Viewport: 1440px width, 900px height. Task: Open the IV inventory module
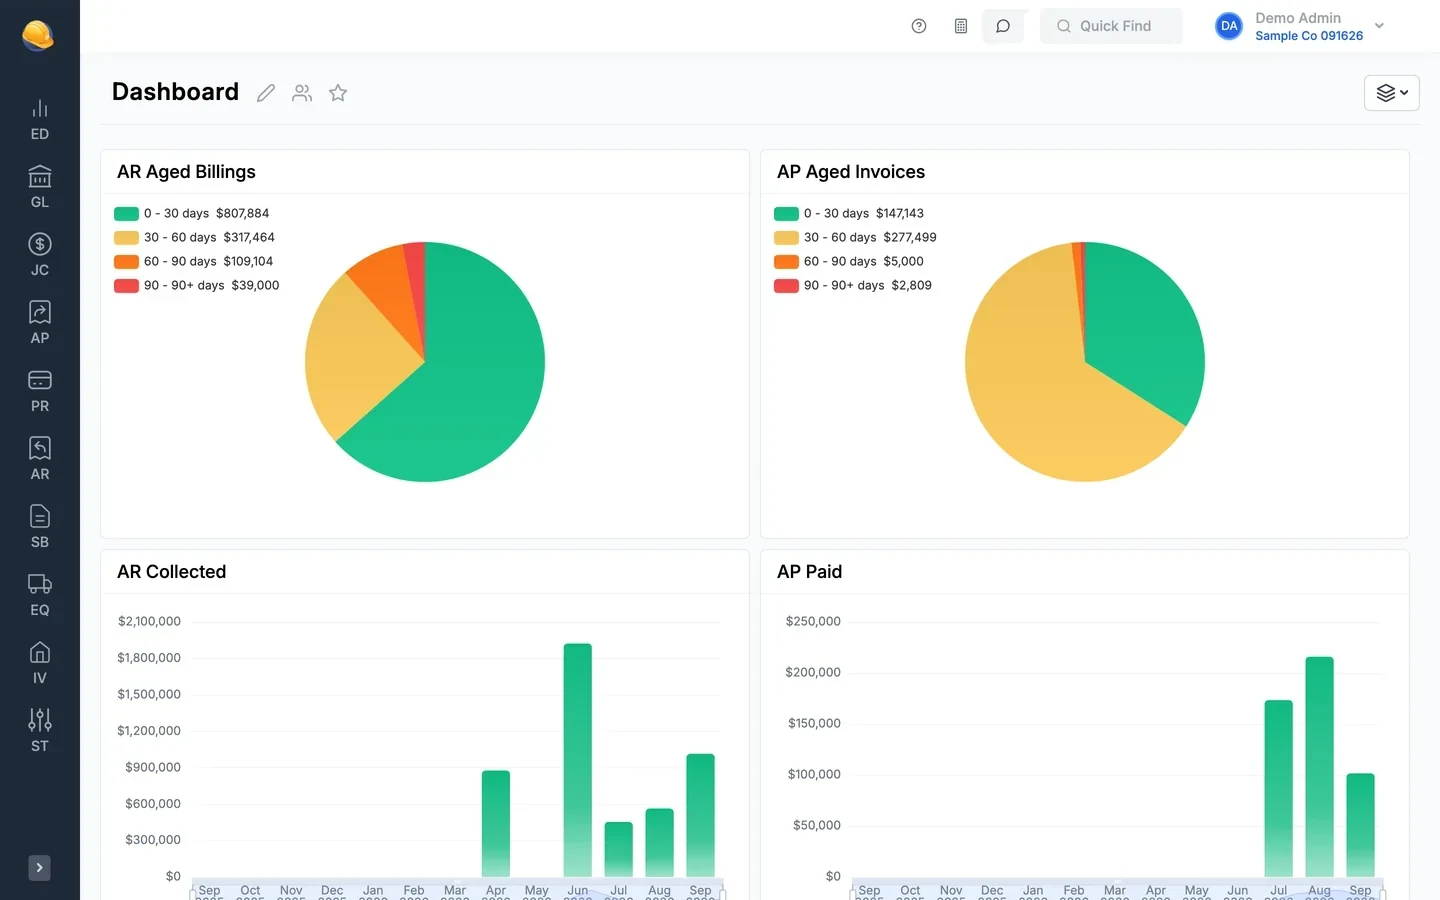click(x=39, y=664)
